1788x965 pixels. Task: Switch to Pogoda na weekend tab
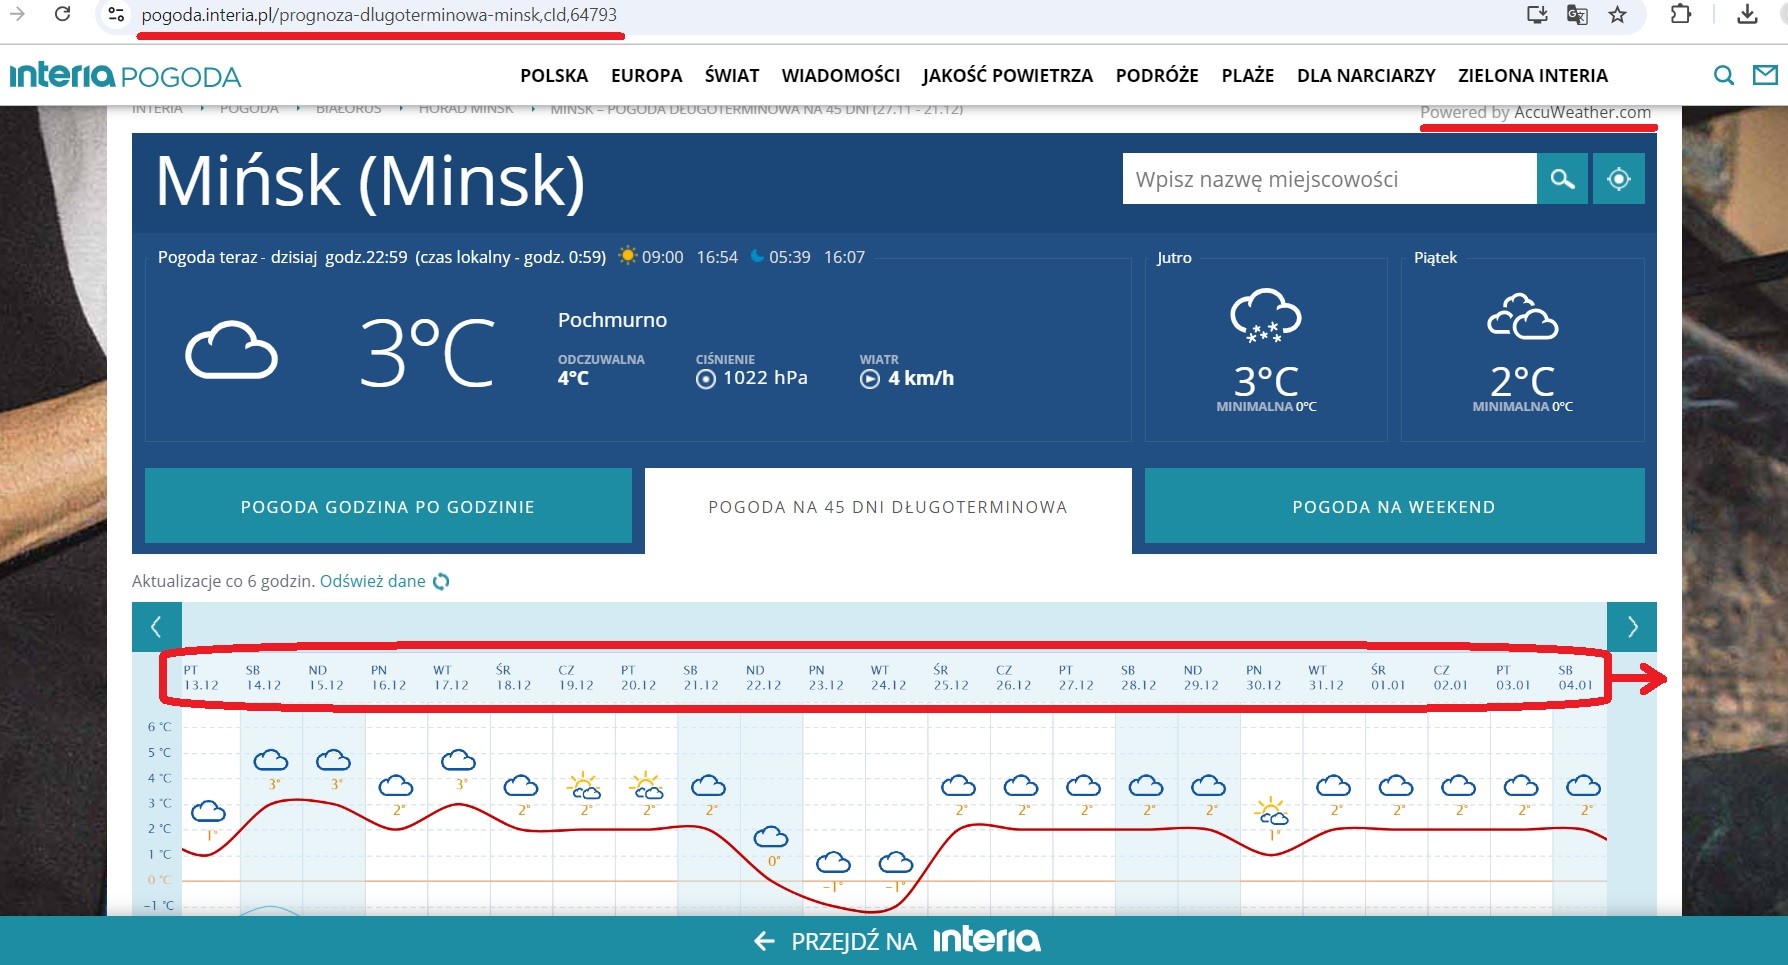coord(1394,507)
